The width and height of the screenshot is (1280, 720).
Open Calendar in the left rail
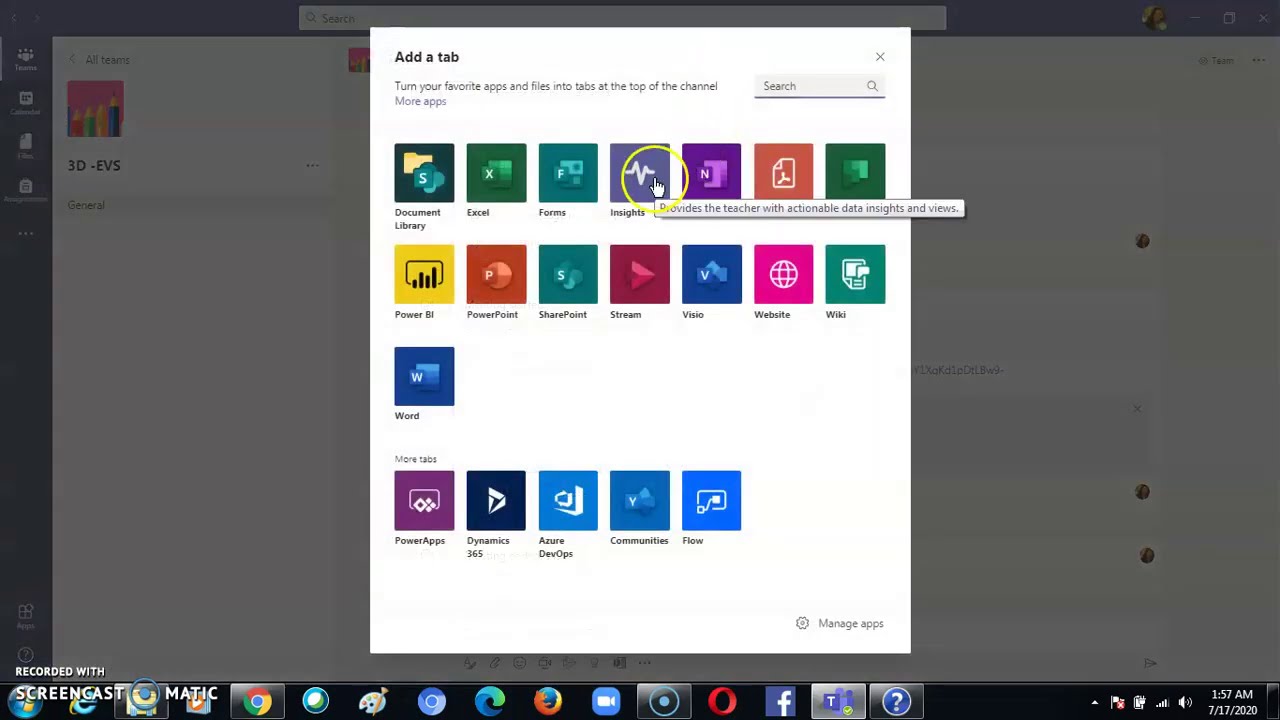click(26, 103)
